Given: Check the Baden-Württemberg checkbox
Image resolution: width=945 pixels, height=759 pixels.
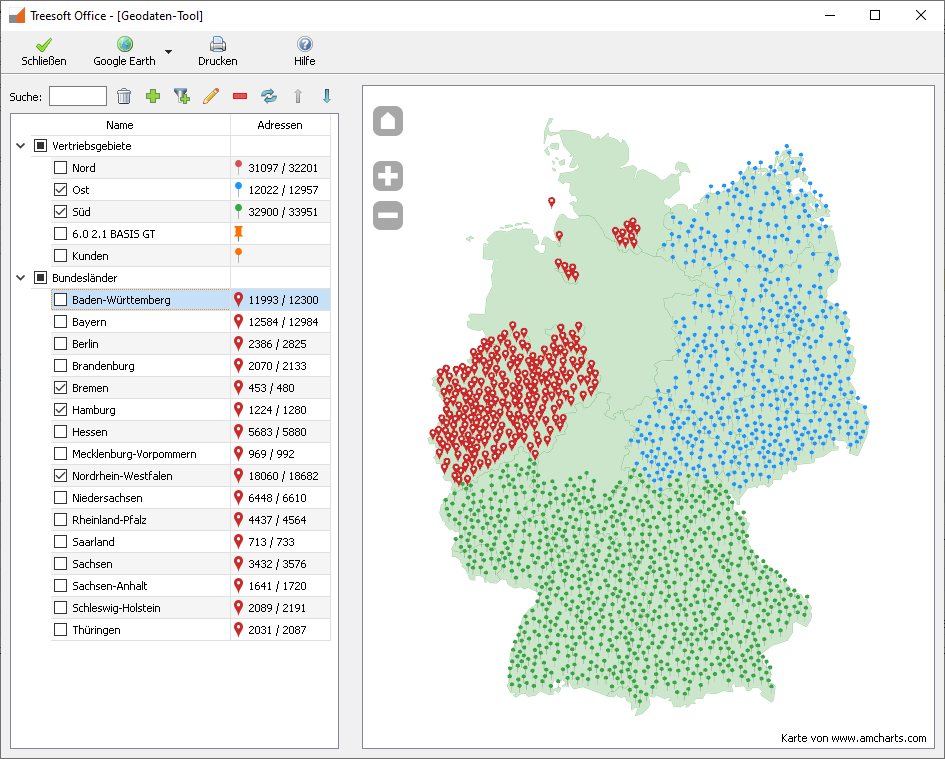Looking at the screenshot, I should [60, 300].
